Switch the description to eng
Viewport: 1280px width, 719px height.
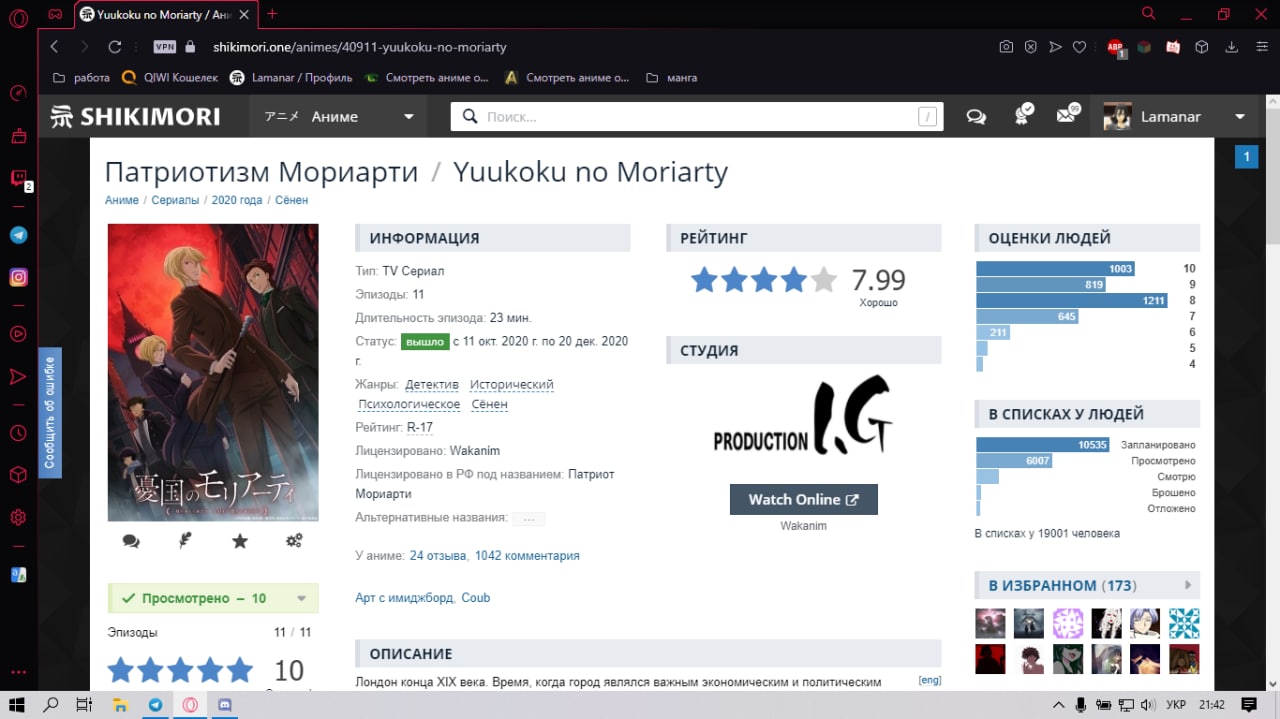(x=930, y=680)
